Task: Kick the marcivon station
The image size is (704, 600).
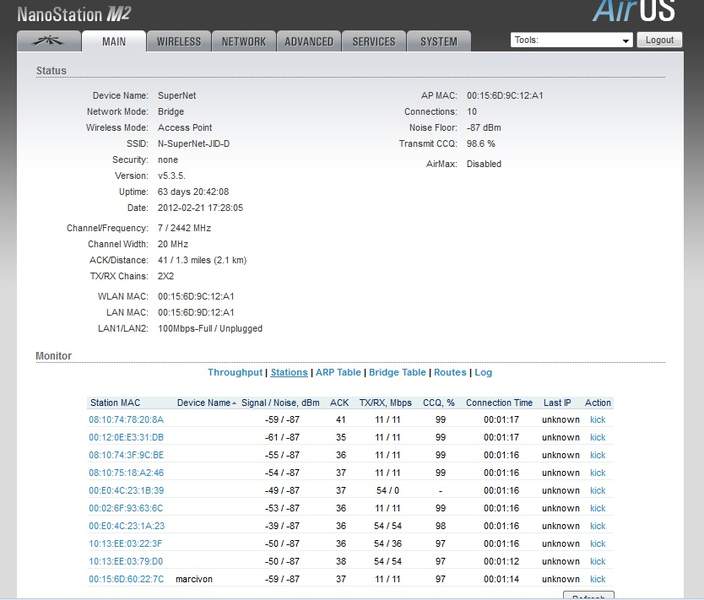Action: point(598,579)
